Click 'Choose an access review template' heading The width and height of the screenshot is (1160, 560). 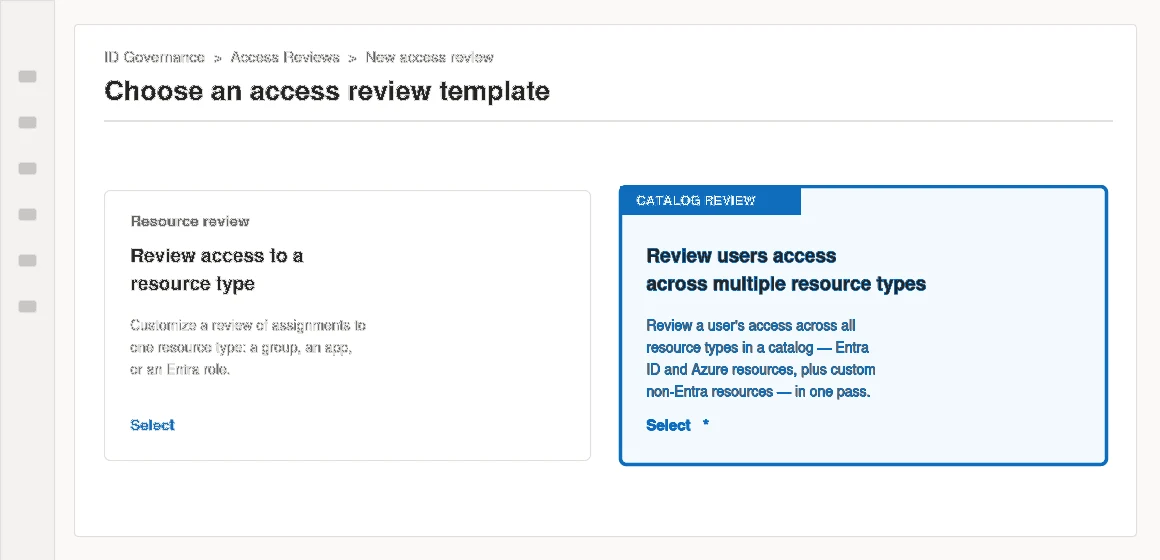tap(327, 91)
